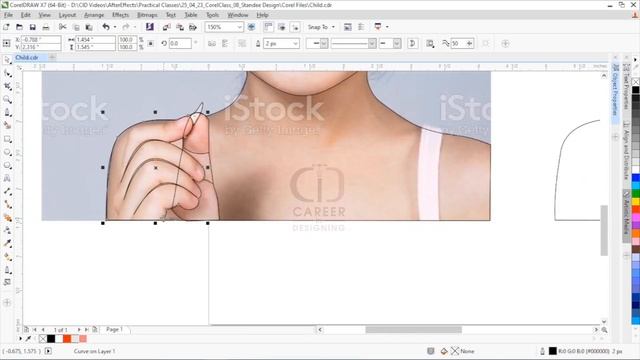
Task: Select the Text tool in the toolbox
Action: pos(7,178)
